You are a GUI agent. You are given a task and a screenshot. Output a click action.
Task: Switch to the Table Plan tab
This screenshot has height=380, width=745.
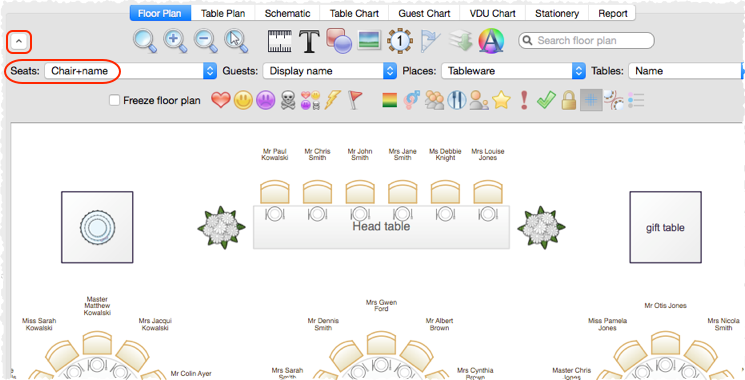tap(223, 13)
